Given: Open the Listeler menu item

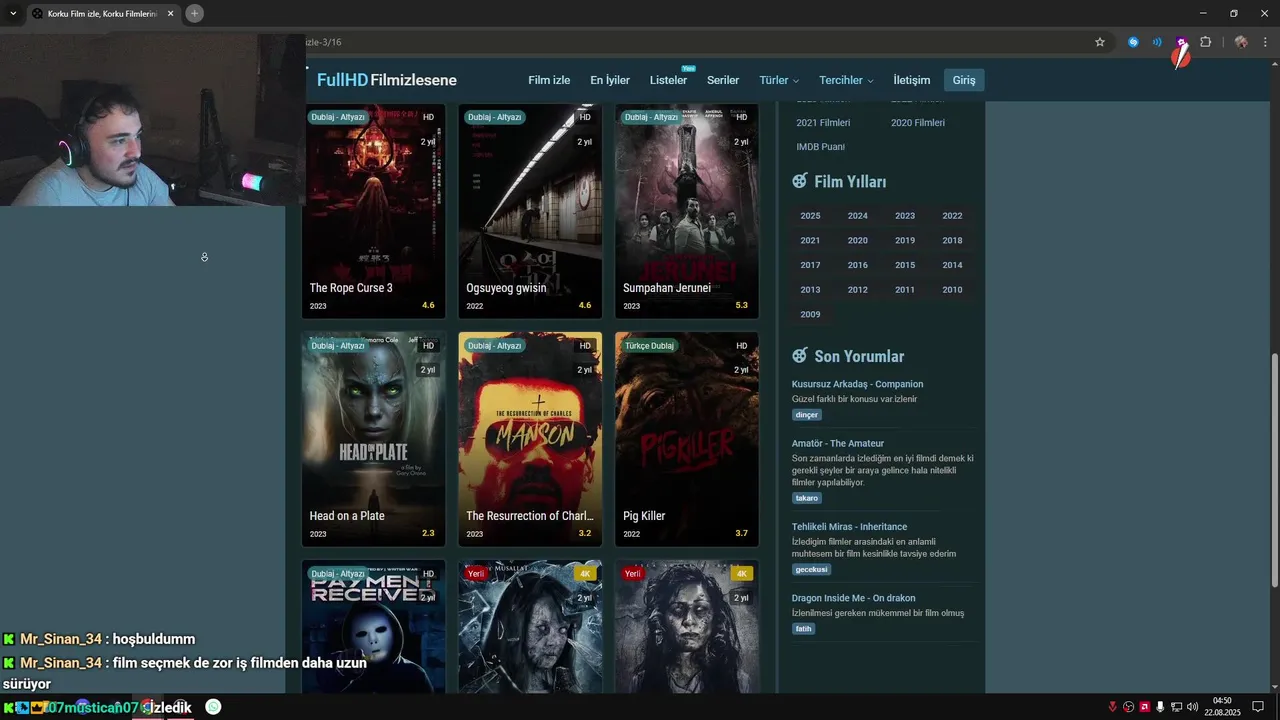Looking at the screenshot, I should click(x=668, y=80).
